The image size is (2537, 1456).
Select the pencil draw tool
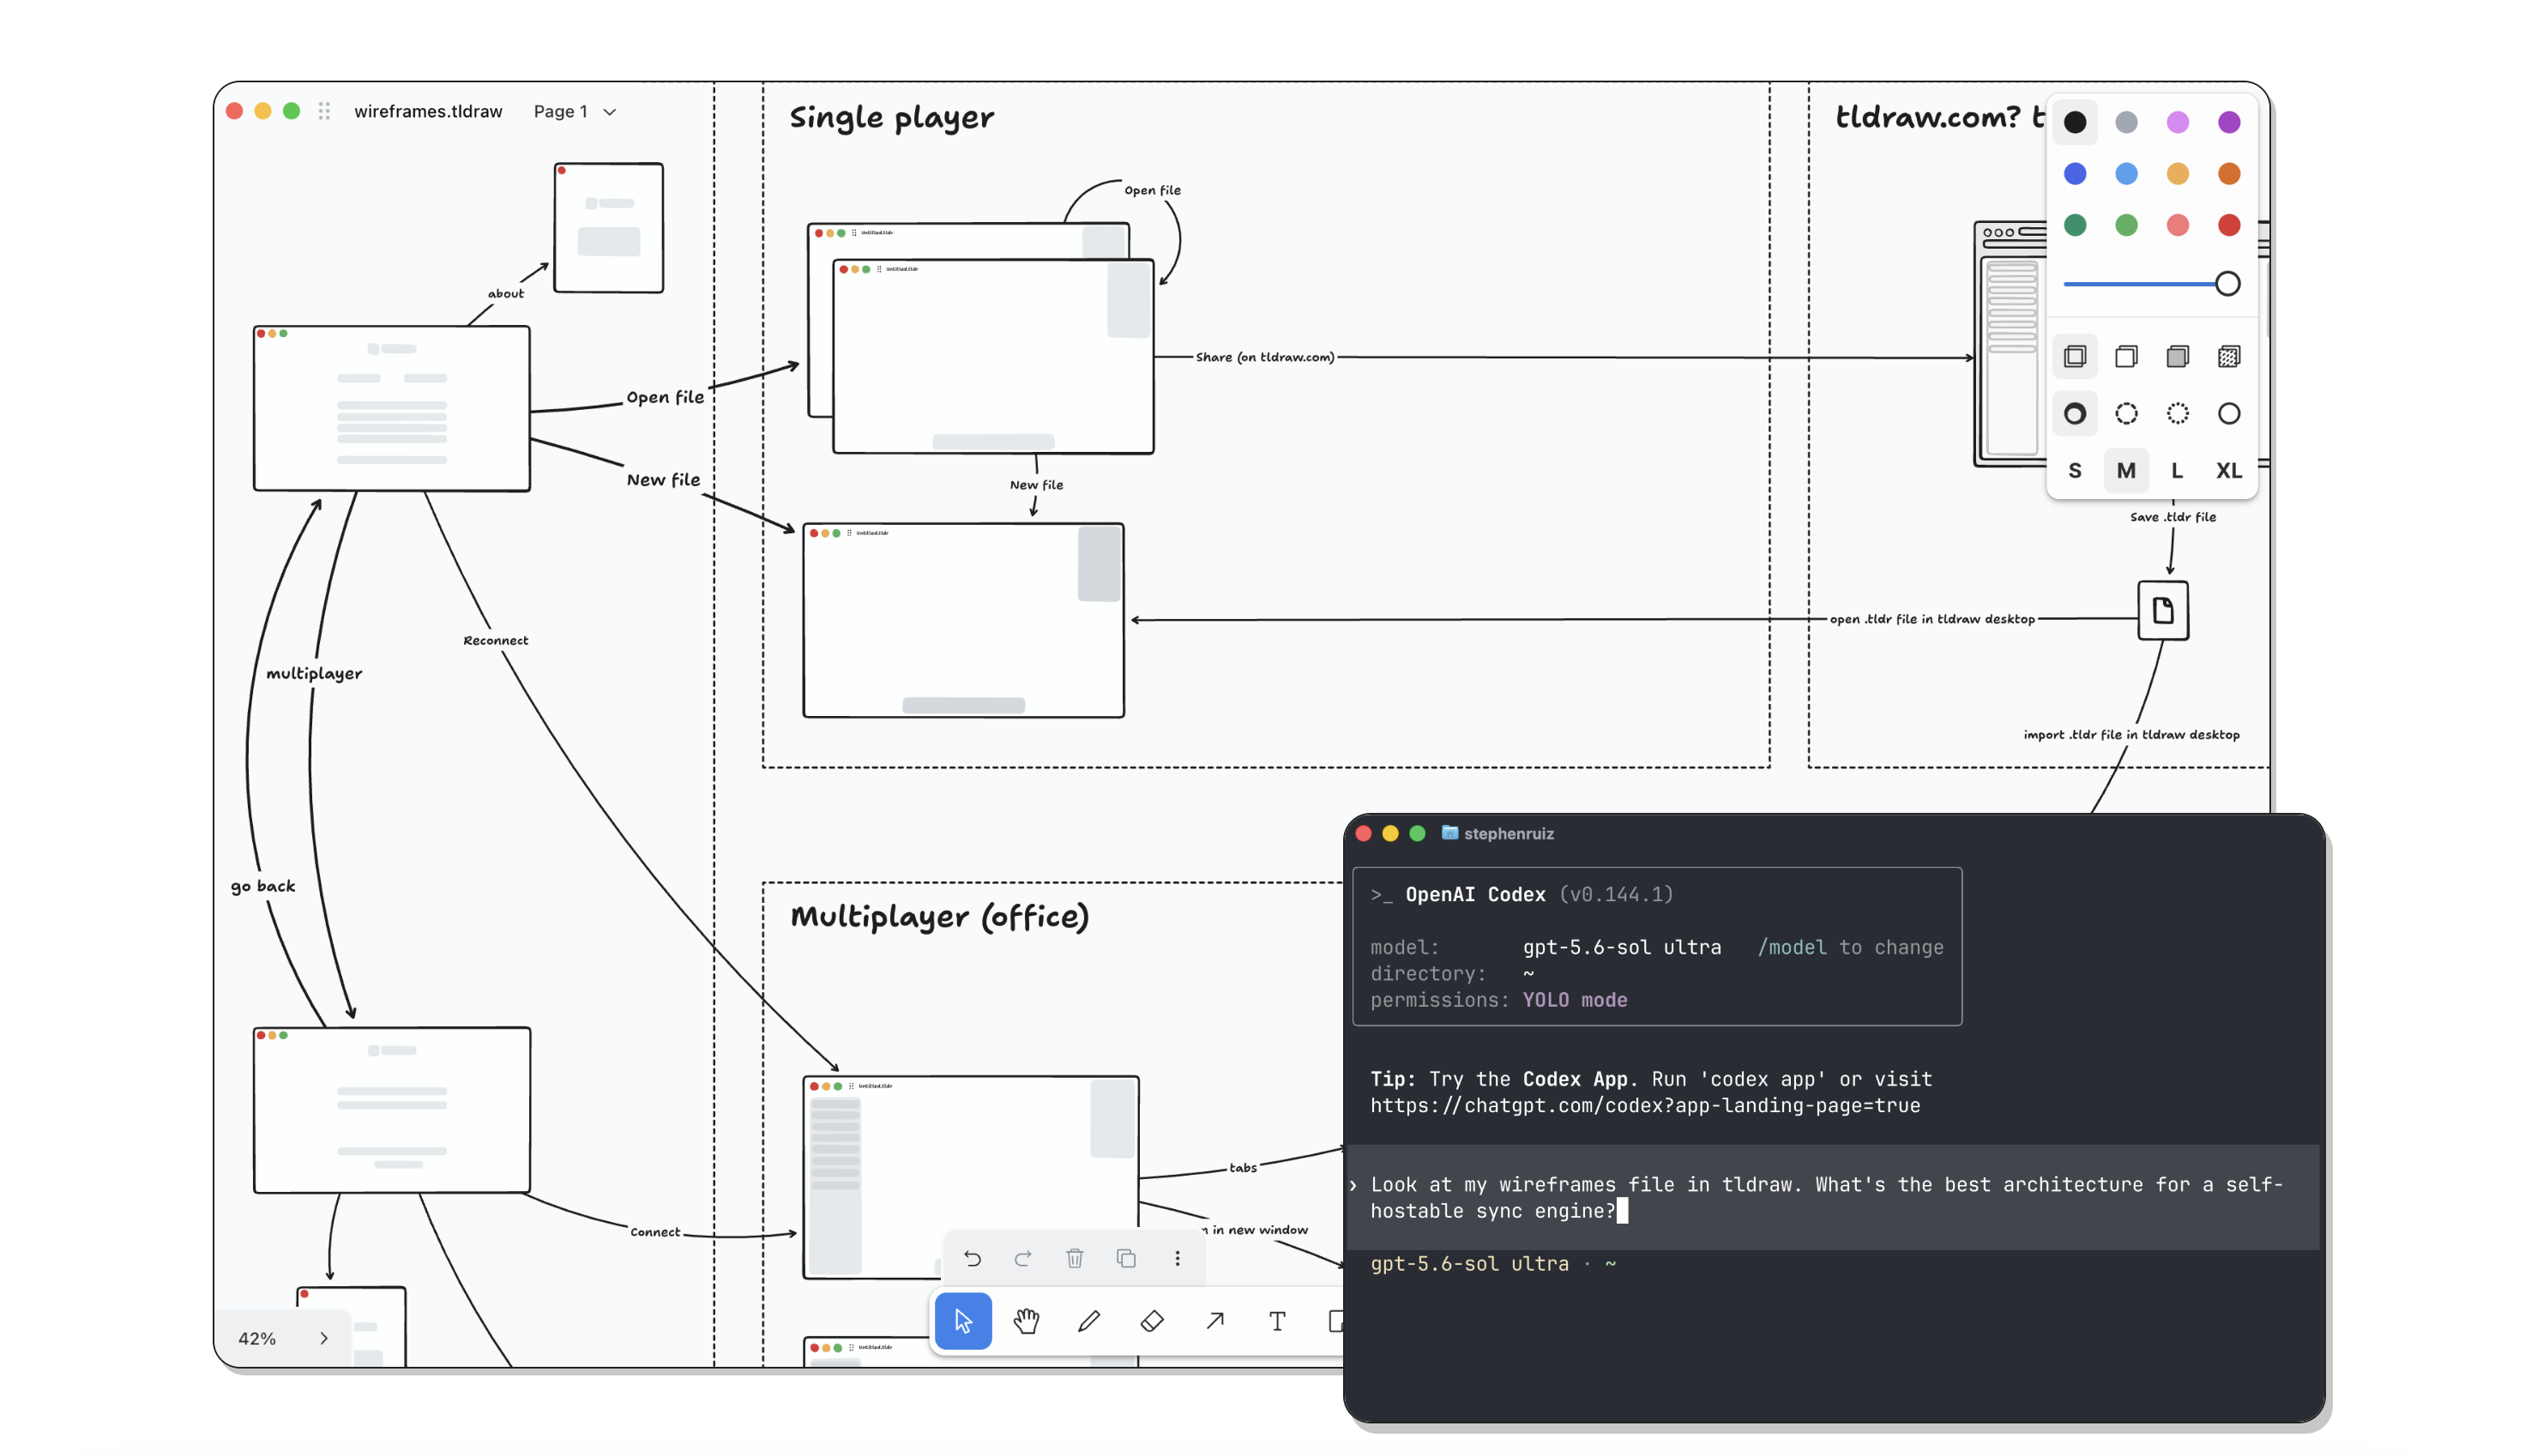click(x=1089, y=1321)
